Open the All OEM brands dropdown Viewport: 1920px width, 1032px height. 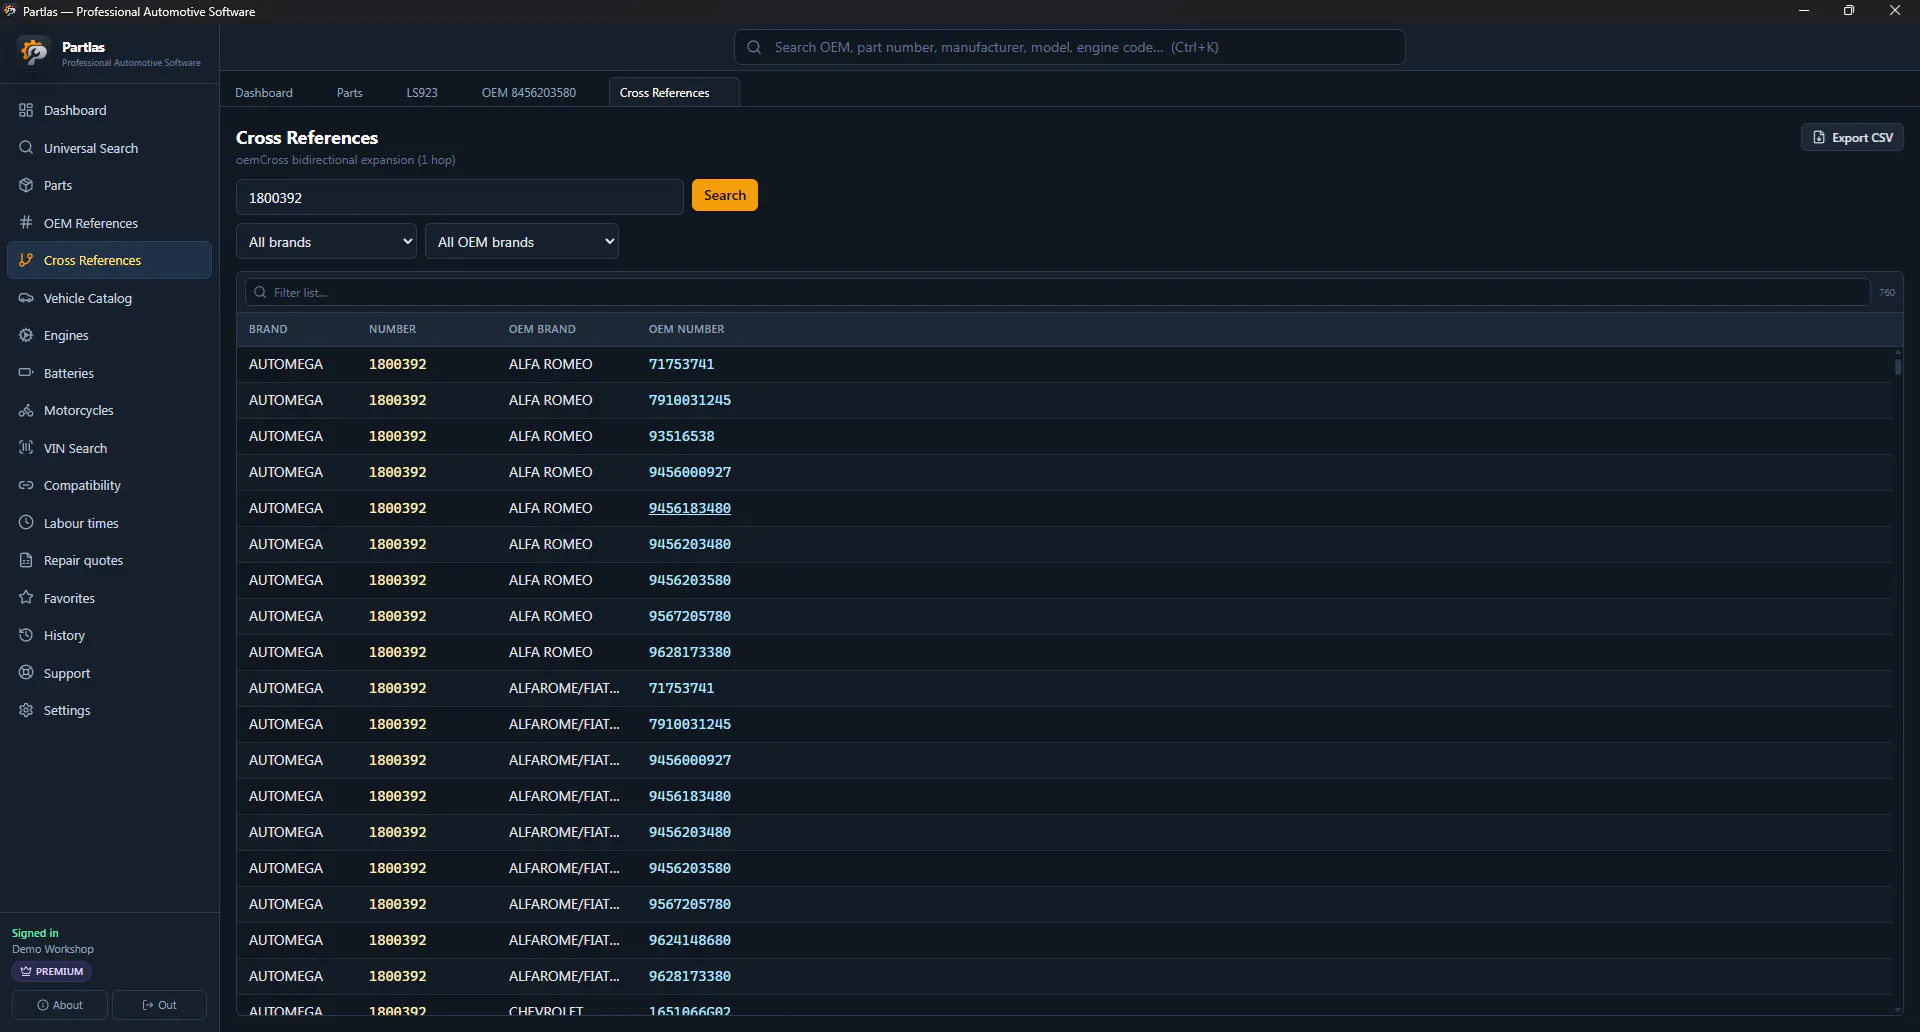[522, 241]
